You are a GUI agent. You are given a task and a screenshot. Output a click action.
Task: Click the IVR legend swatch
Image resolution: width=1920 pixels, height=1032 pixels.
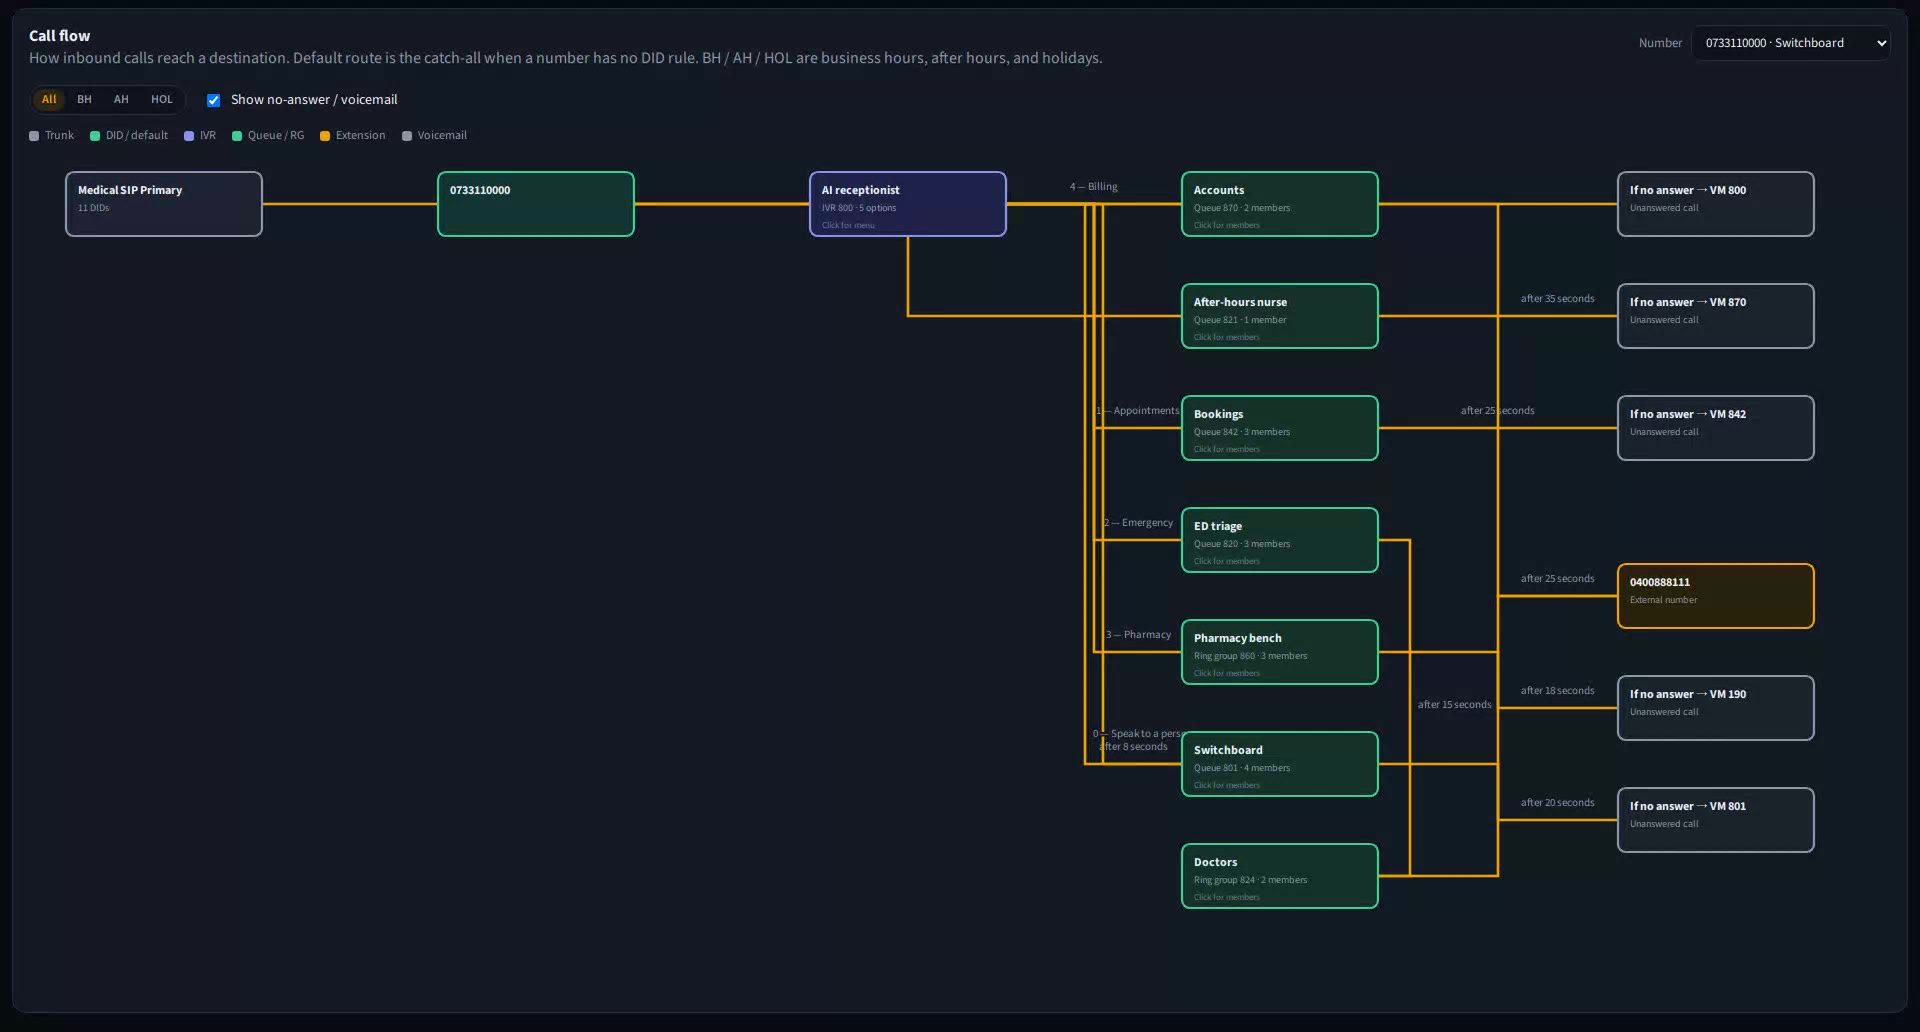coord(189,136)
